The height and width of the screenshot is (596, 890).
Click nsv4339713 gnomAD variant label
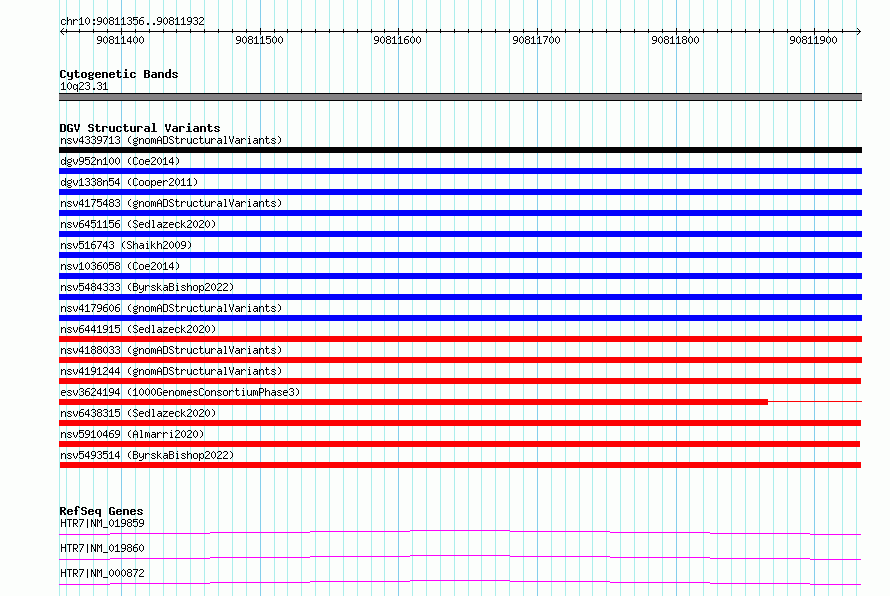point(171,140)
